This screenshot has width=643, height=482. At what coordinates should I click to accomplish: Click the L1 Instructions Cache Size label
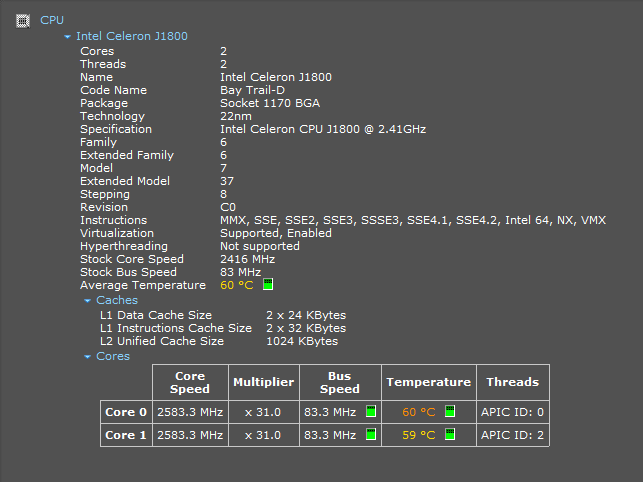pyautogui.click(x=176, y=328)
